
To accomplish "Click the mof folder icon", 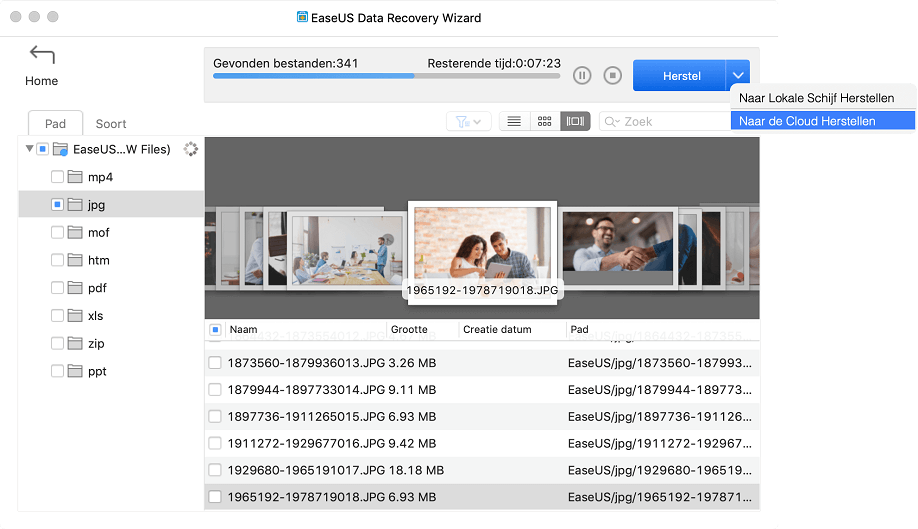I will (75, 232).
